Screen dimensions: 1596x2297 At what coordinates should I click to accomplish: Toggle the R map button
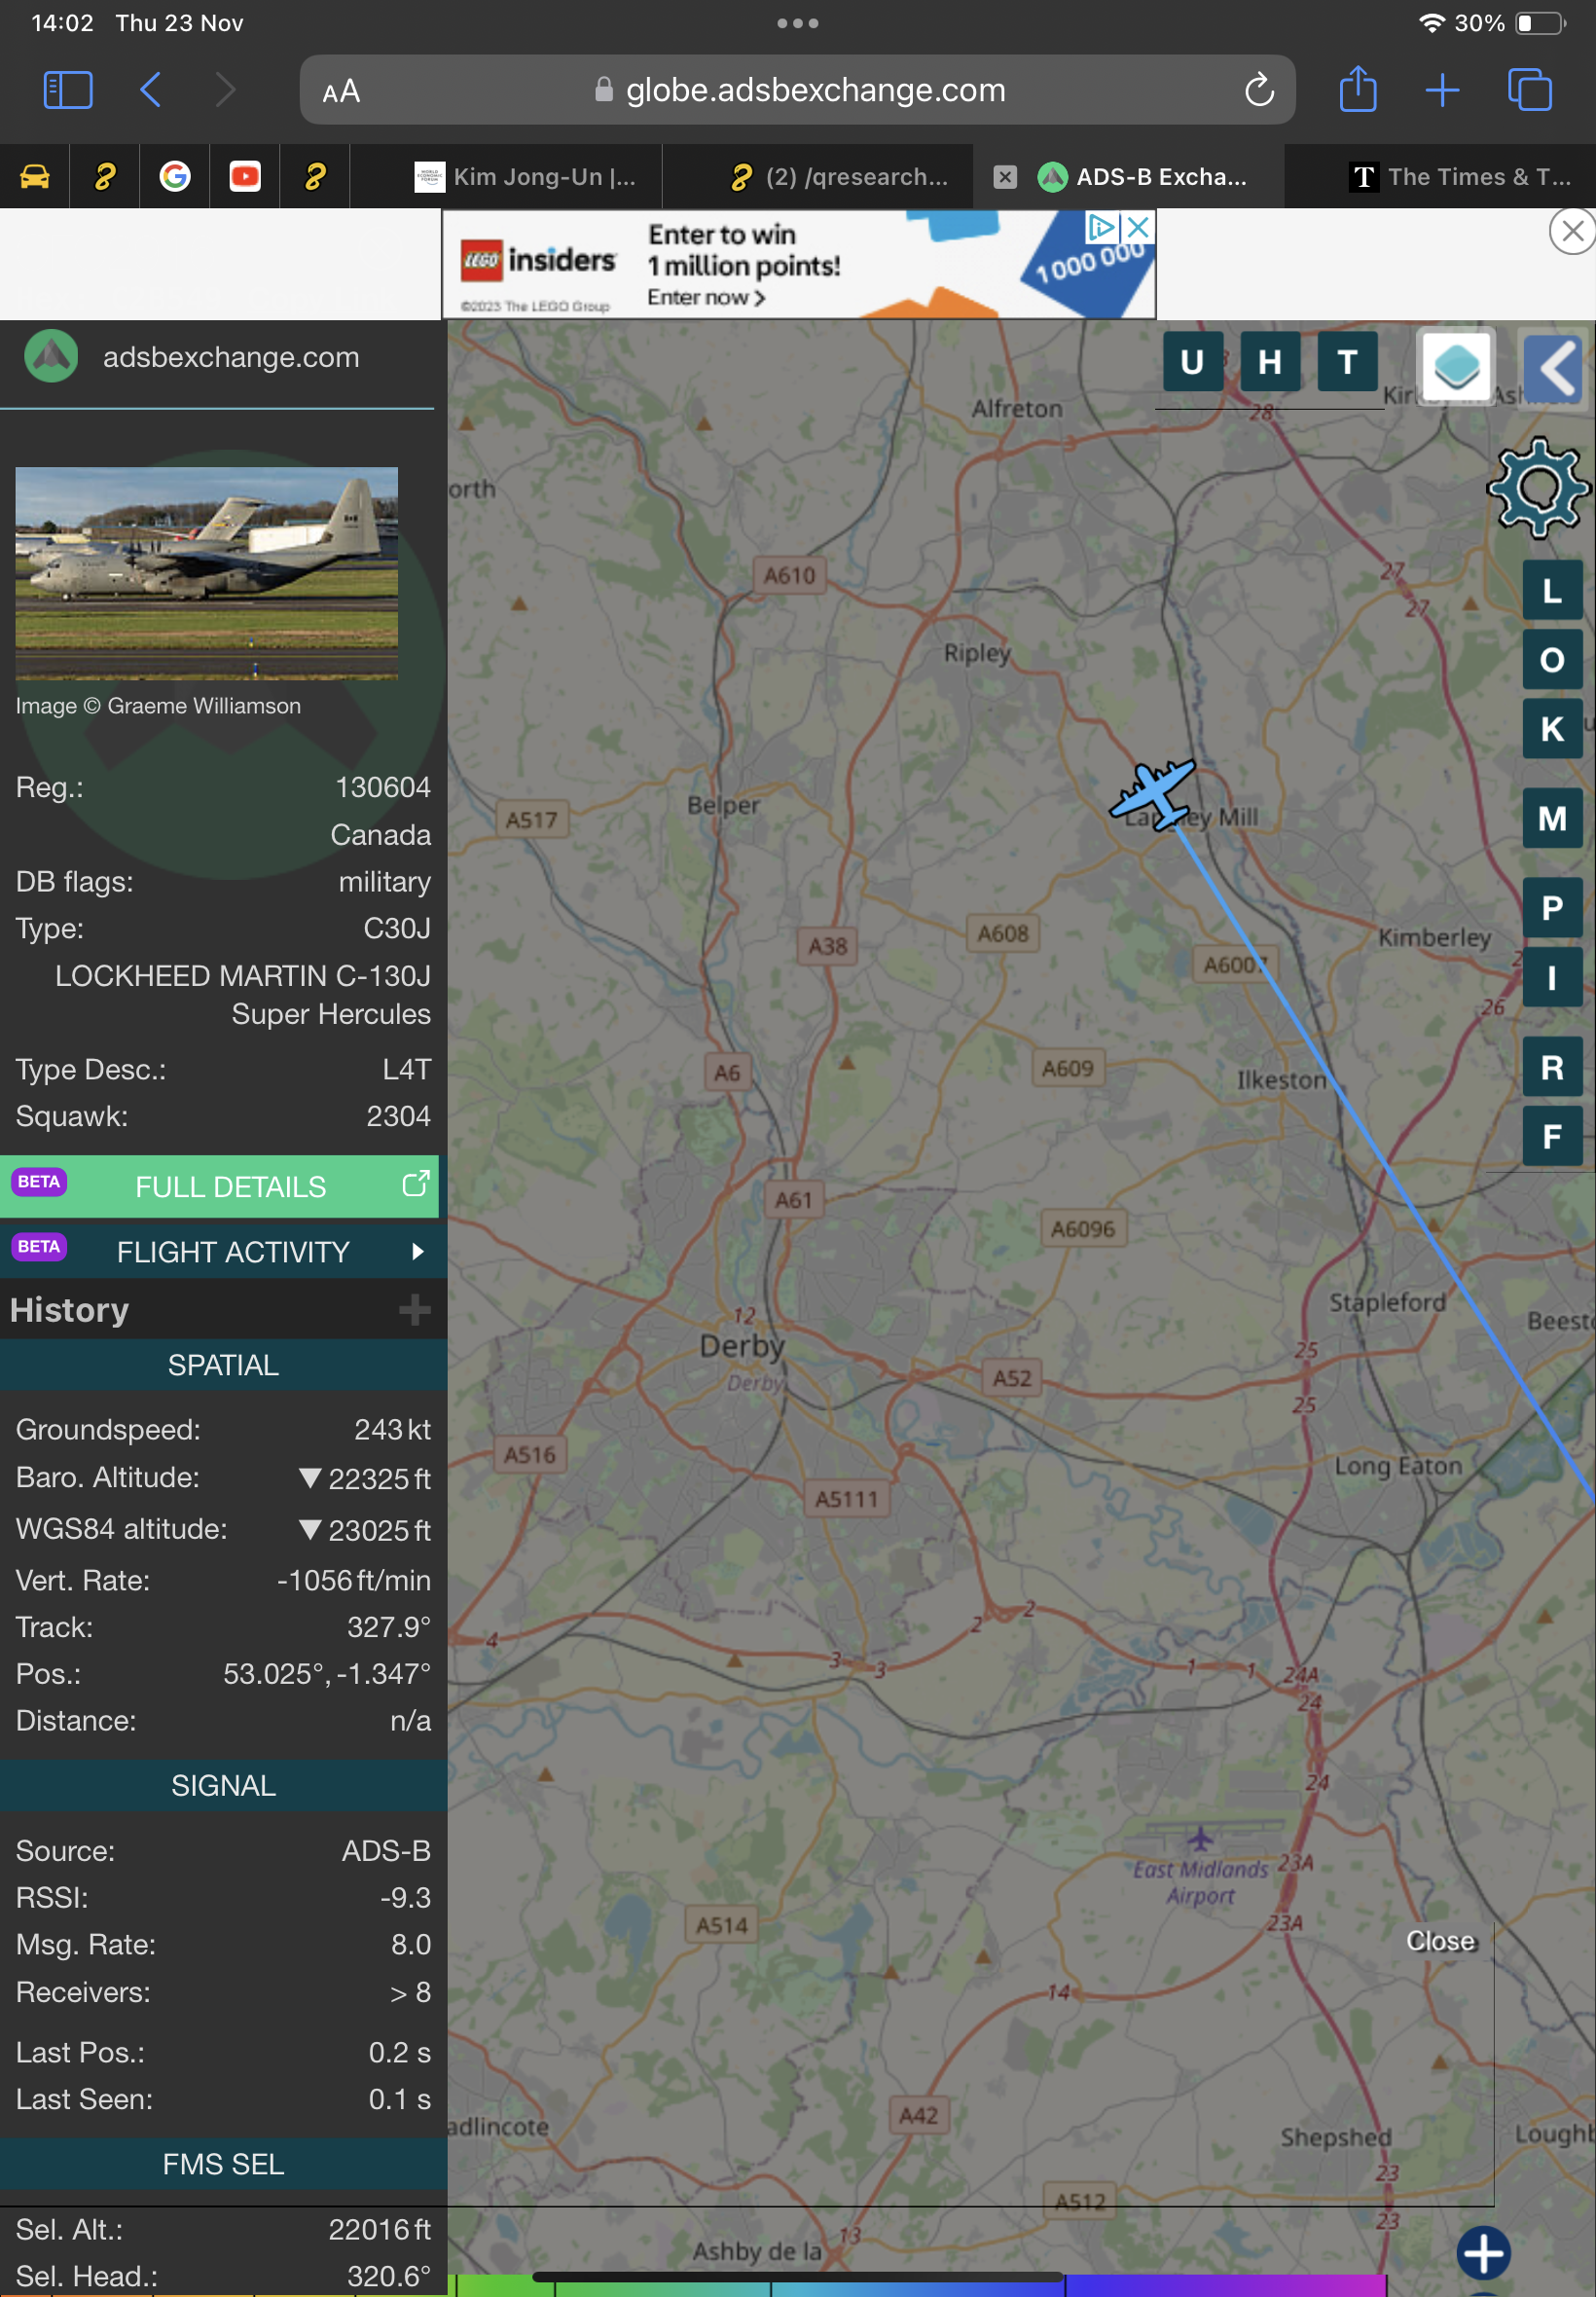1552,1068
